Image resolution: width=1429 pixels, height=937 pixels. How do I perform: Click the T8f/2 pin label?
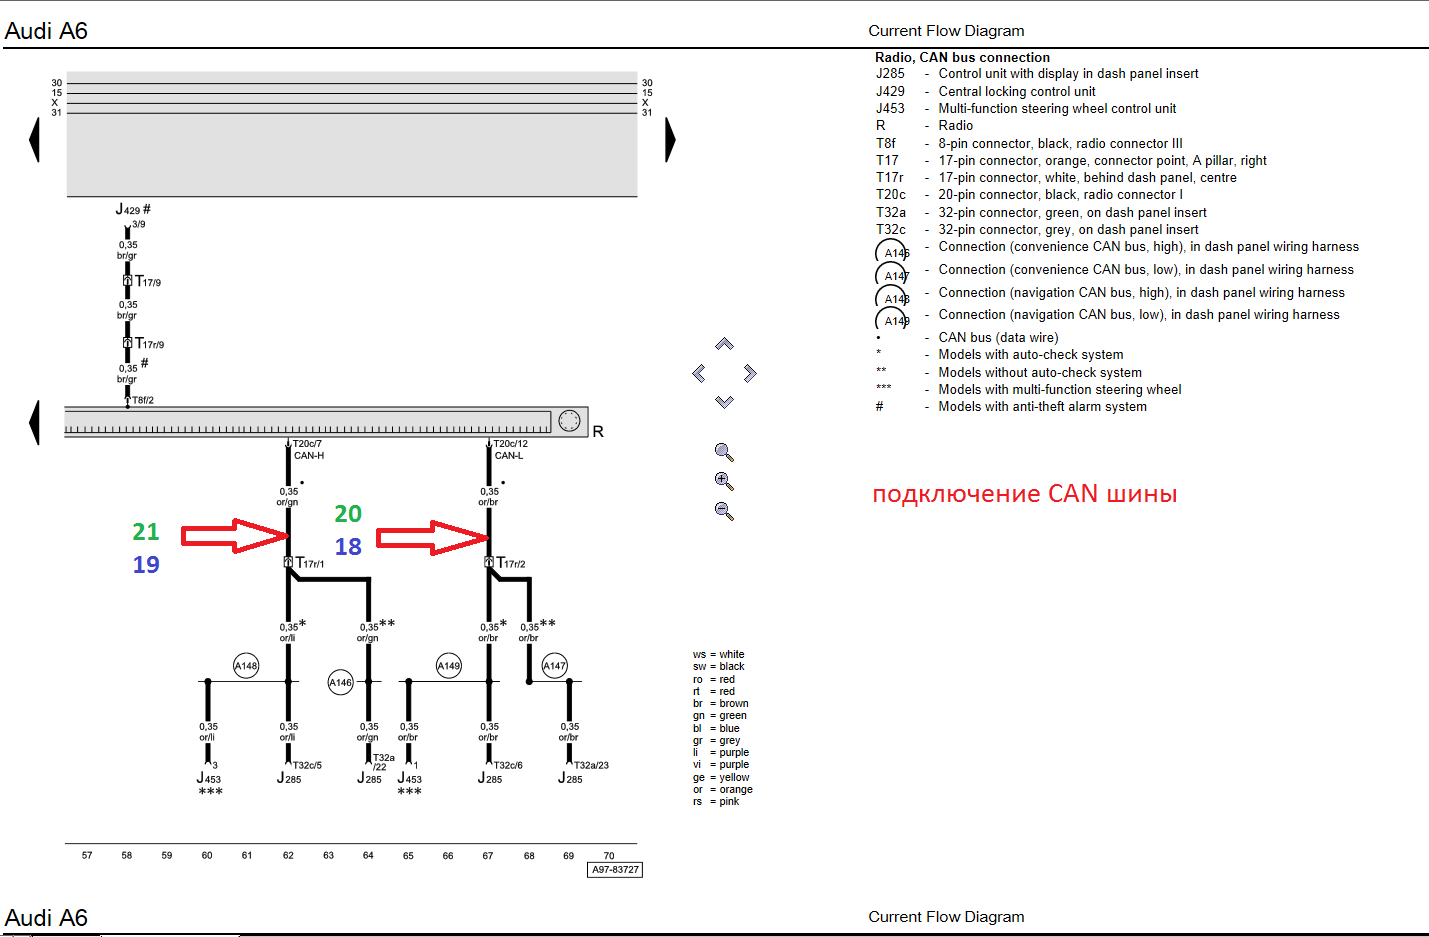point(143,400)
